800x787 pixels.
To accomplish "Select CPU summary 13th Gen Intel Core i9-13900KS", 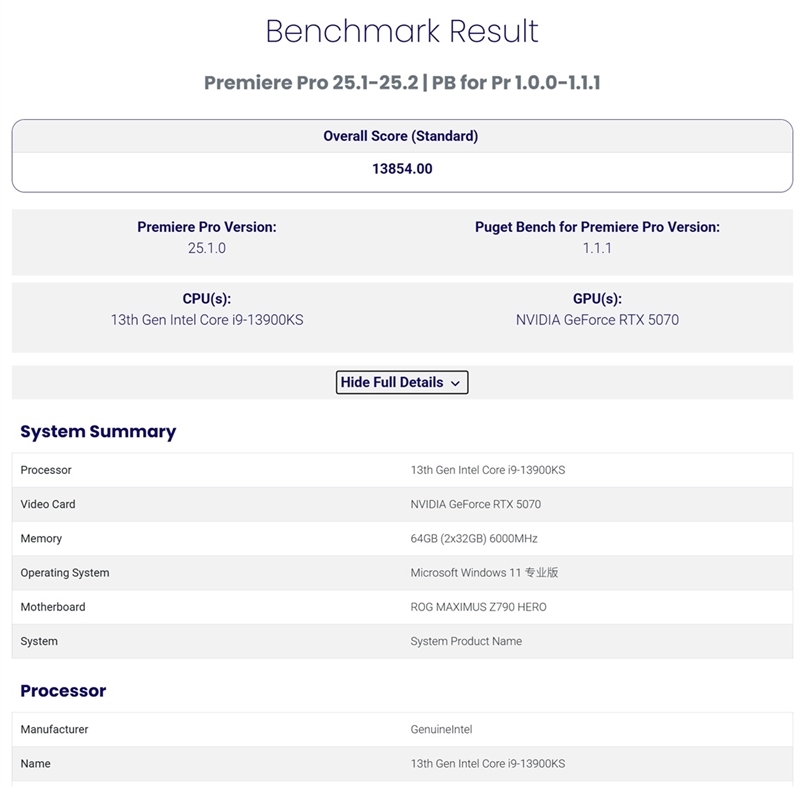I will click(x=207, y=320).
